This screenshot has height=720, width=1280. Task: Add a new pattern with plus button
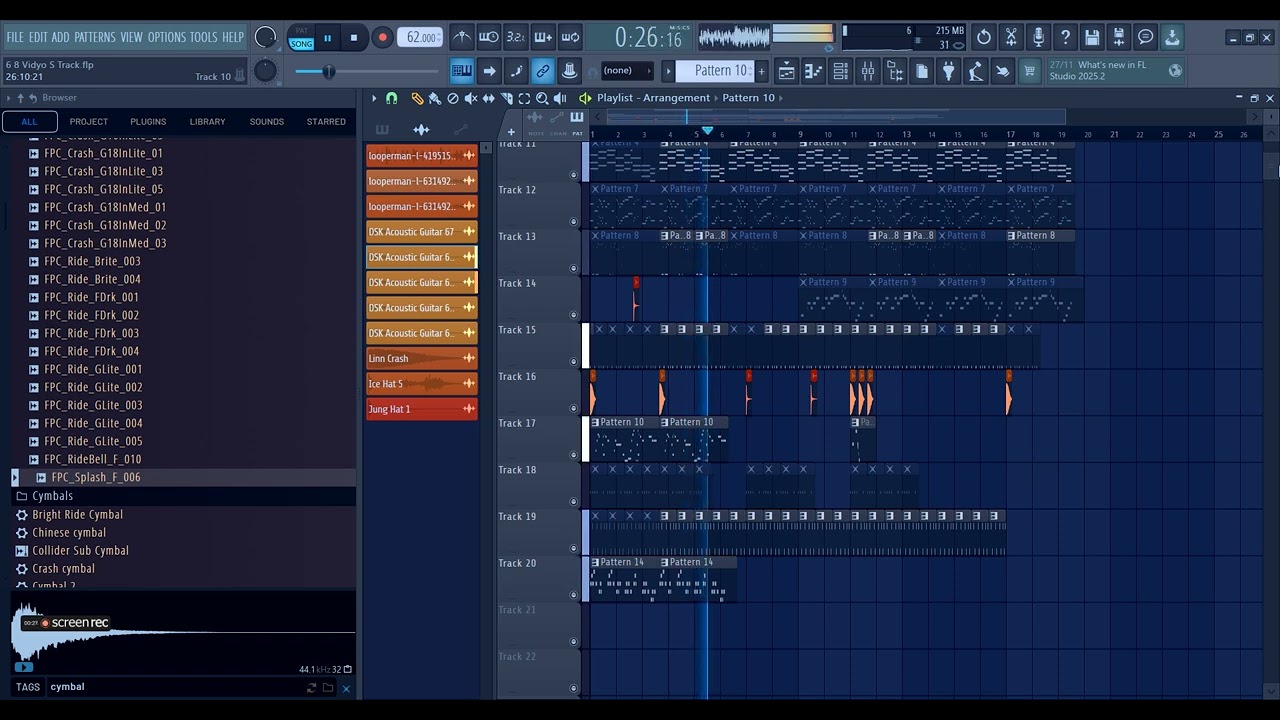click(761, 71)
